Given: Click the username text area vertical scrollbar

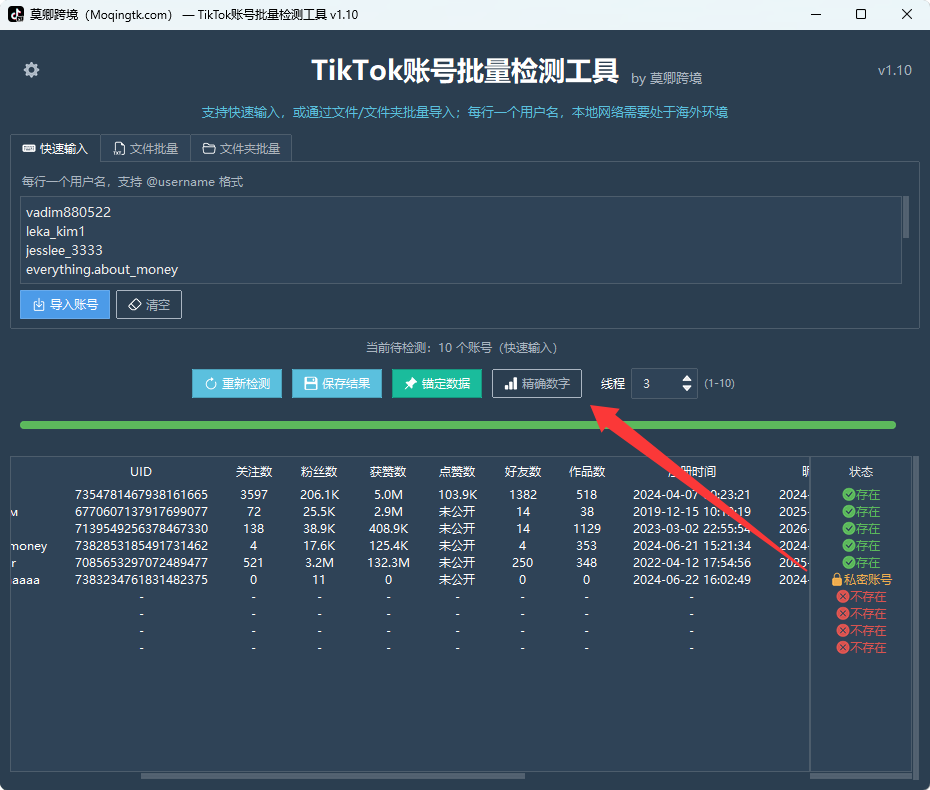Looking at the screenshot, I should click(906, 217).
